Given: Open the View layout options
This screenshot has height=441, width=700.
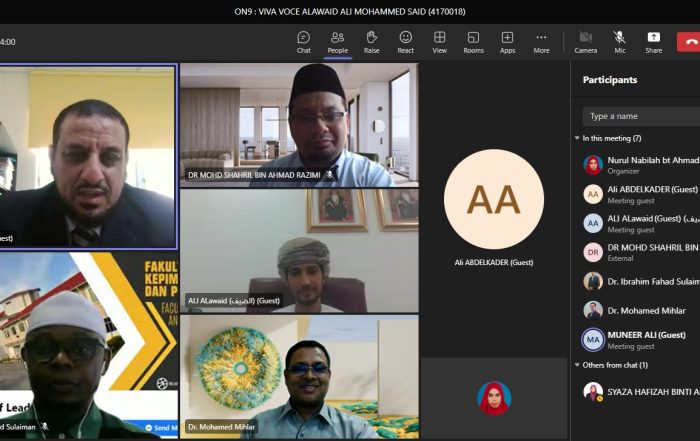Looking at the screenshot, I should point(439,41).
